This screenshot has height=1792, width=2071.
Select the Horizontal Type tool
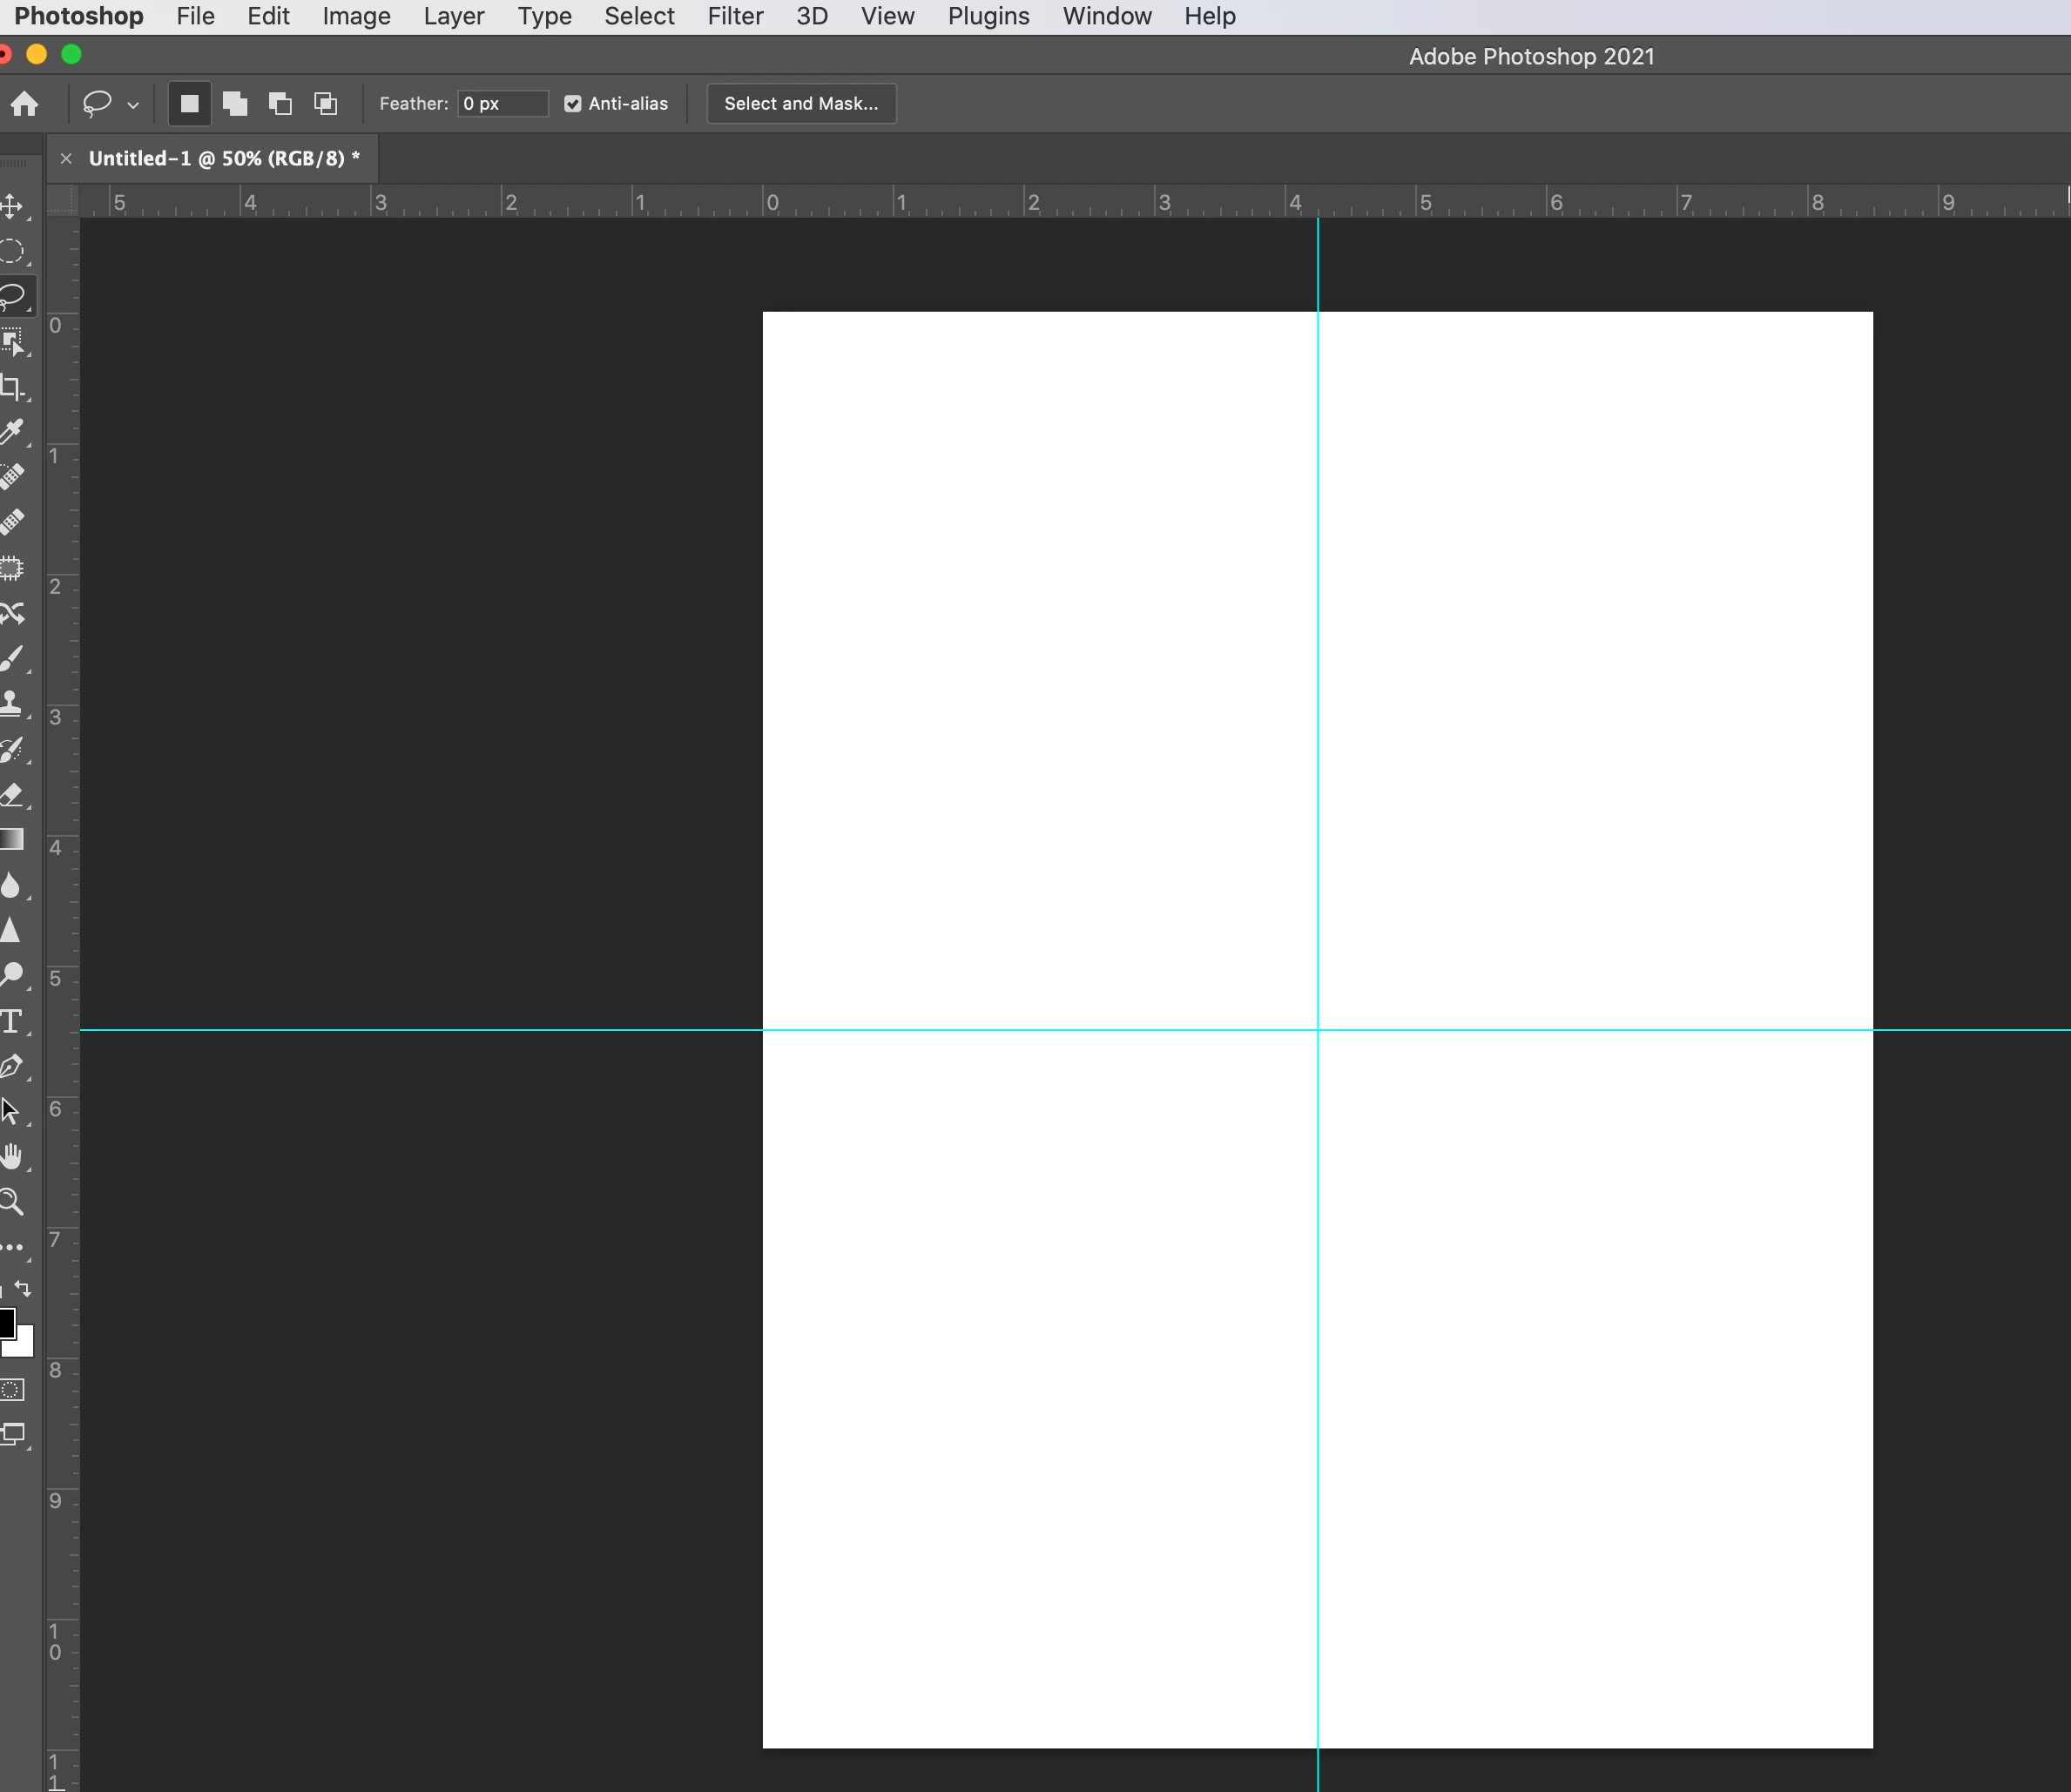pyautogui.click(x=12, y=1021)
